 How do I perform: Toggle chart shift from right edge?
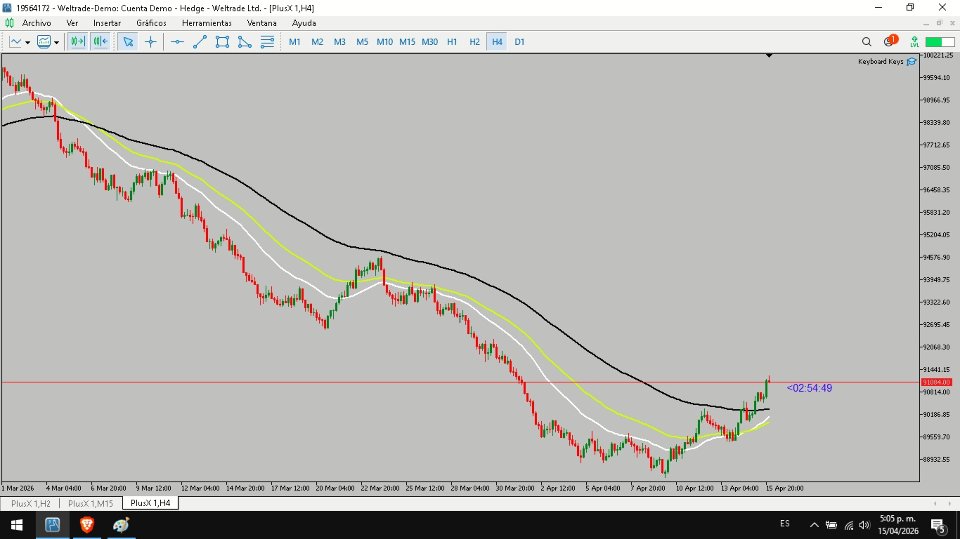(100, 42)
